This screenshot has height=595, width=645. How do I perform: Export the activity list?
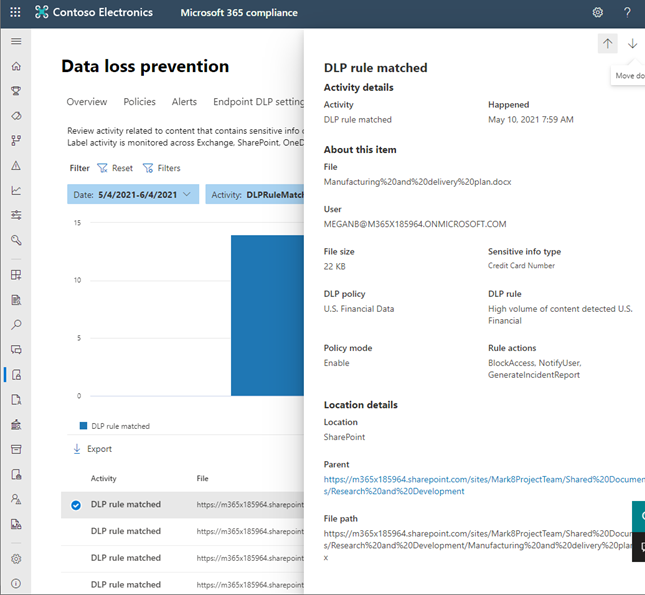[x=93, y=449]
